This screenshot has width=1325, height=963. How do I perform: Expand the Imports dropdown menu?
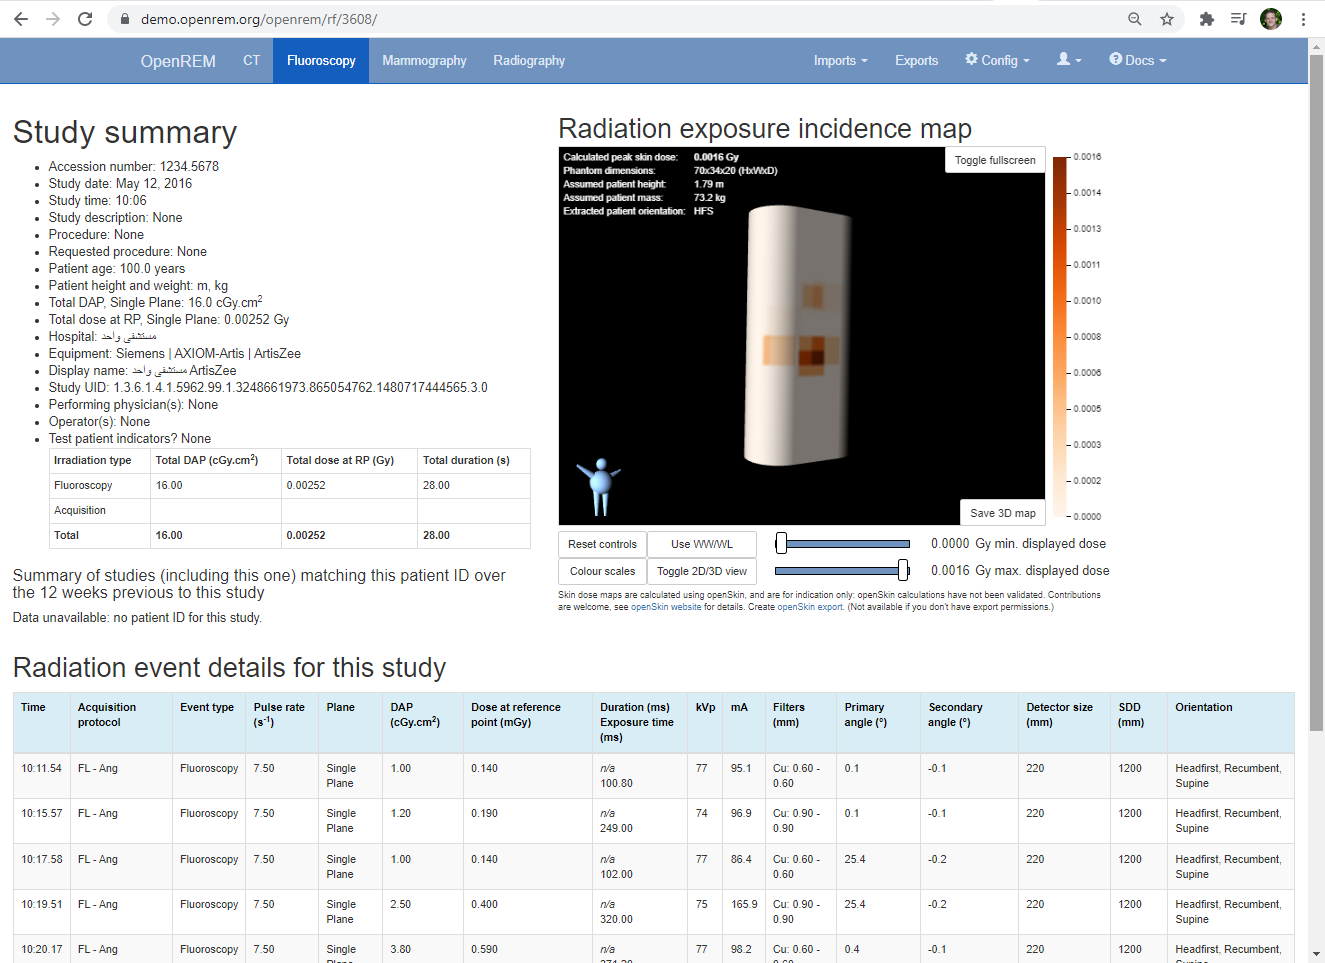coord(840,61)
